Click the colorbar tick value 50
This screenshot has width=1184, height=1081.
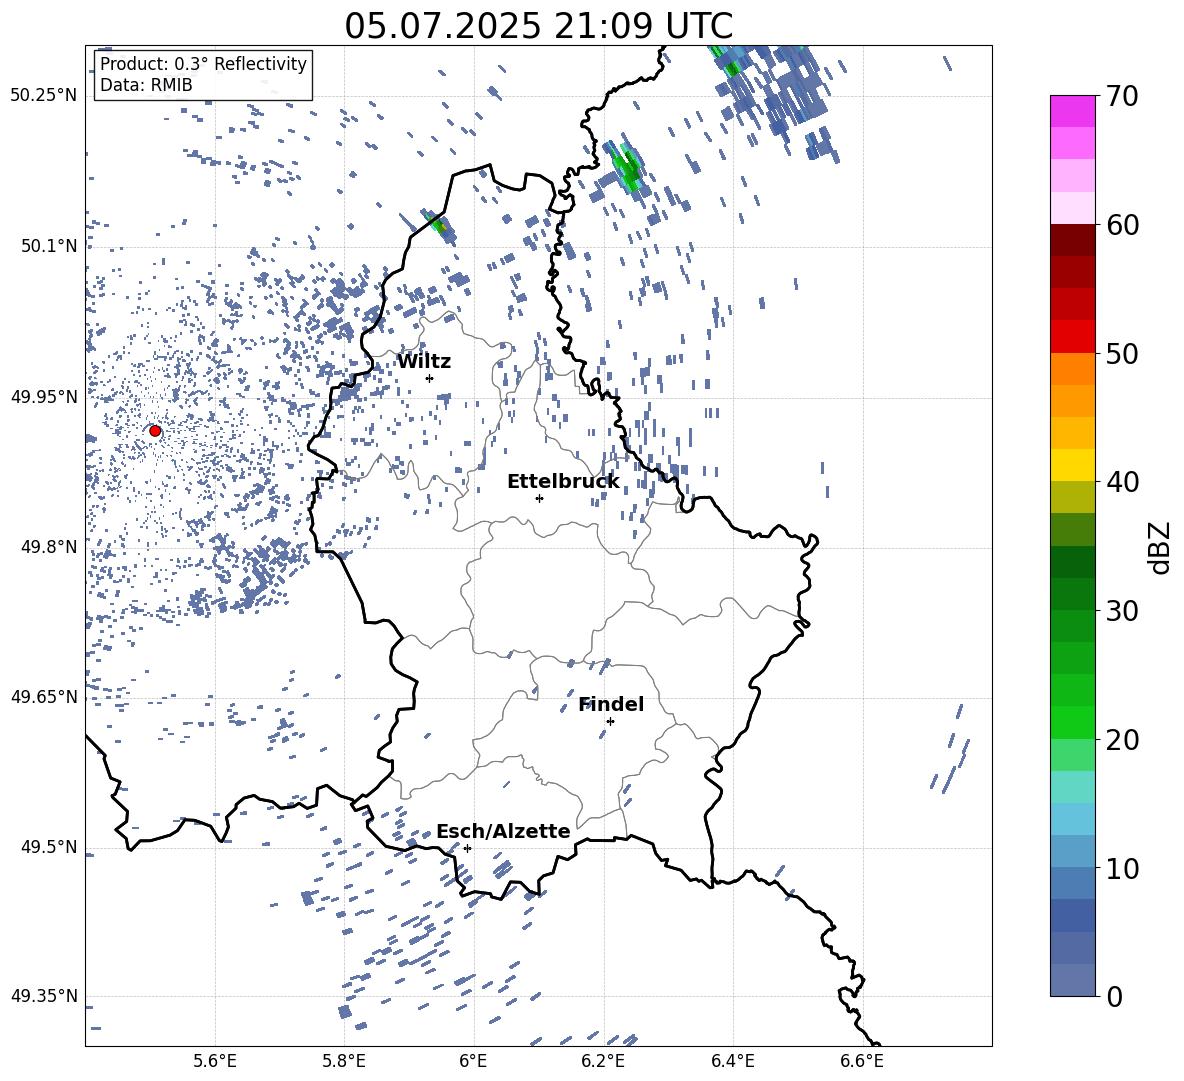[x=1122, y=353]
